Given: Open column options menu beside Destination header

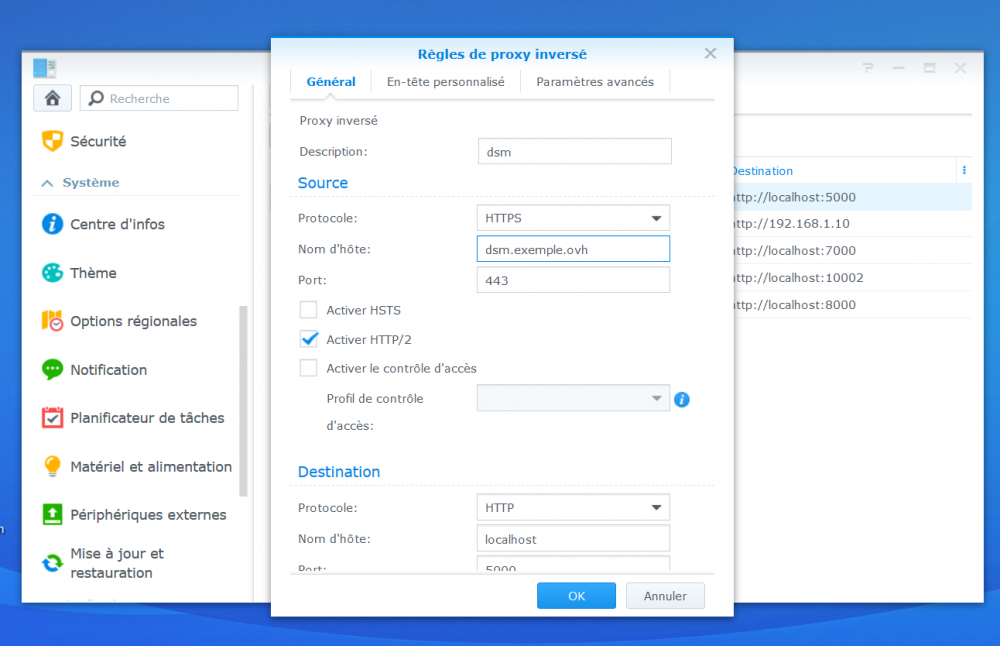Looking at the screenshot, I should click(x=964, y=170).
